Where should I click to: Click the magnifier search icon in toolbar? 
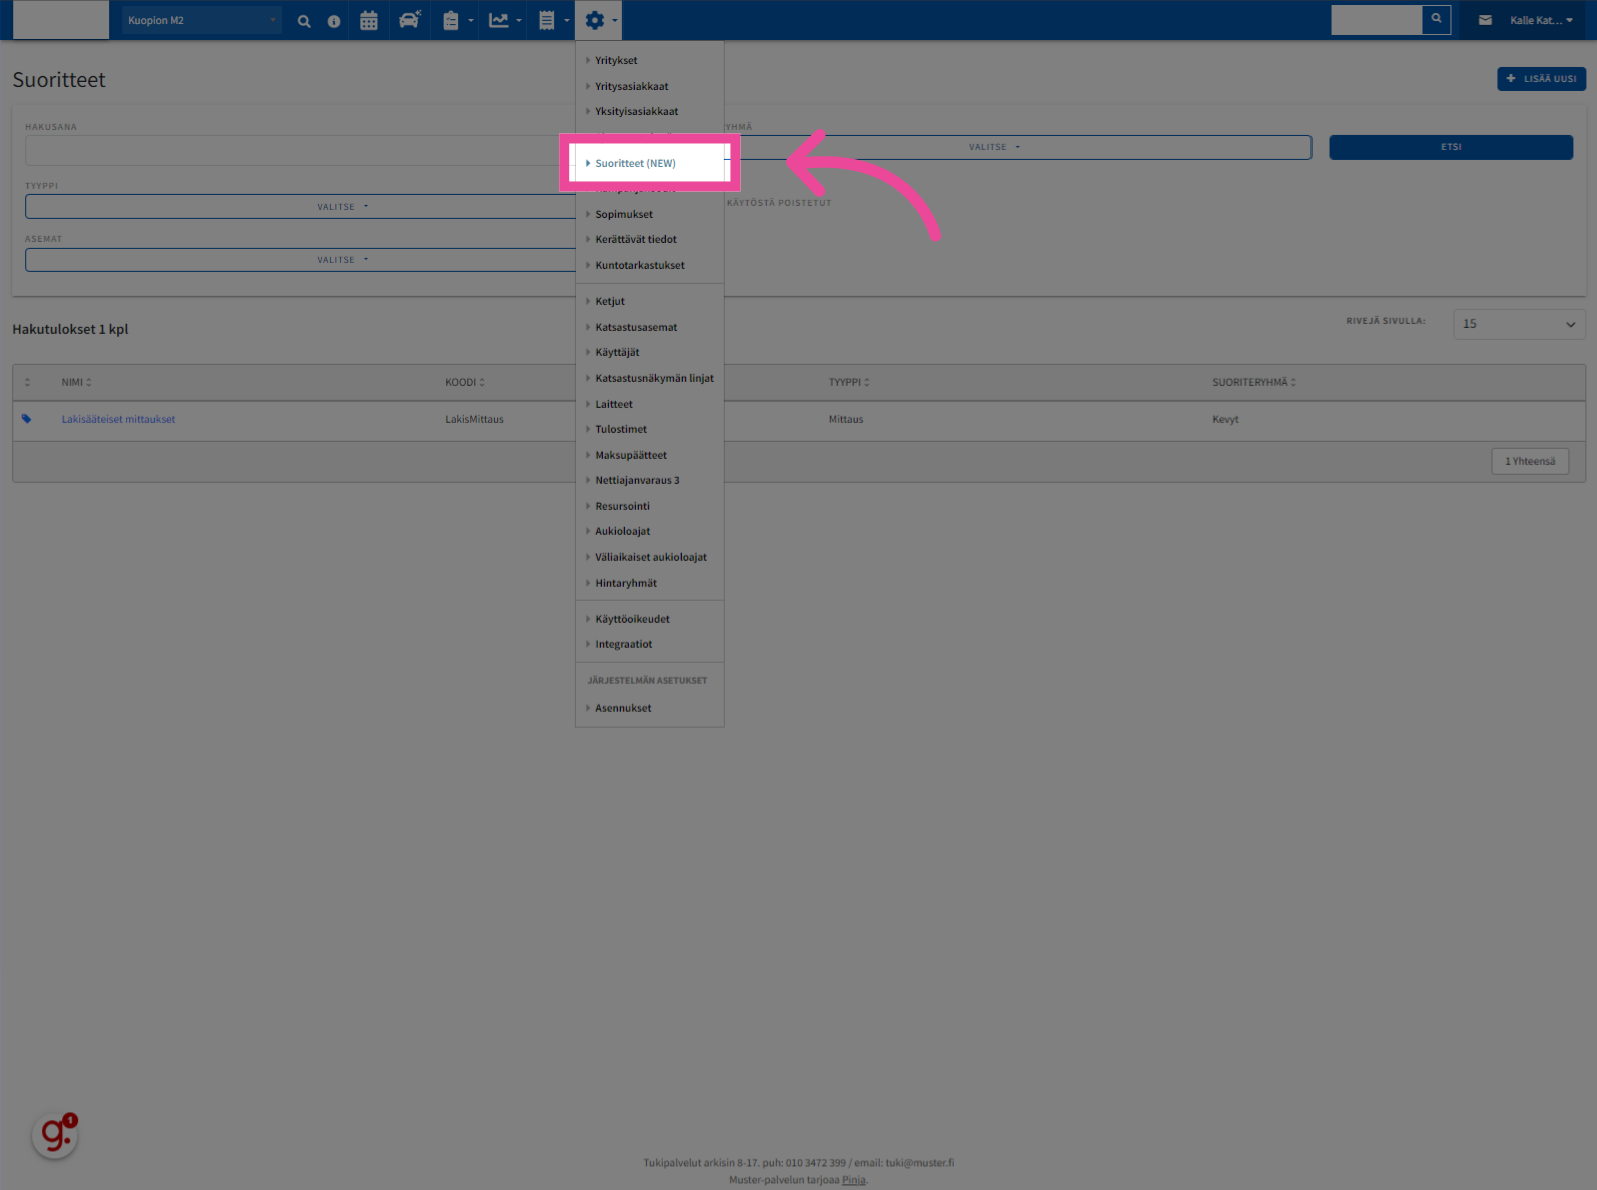tap(304, 21)
